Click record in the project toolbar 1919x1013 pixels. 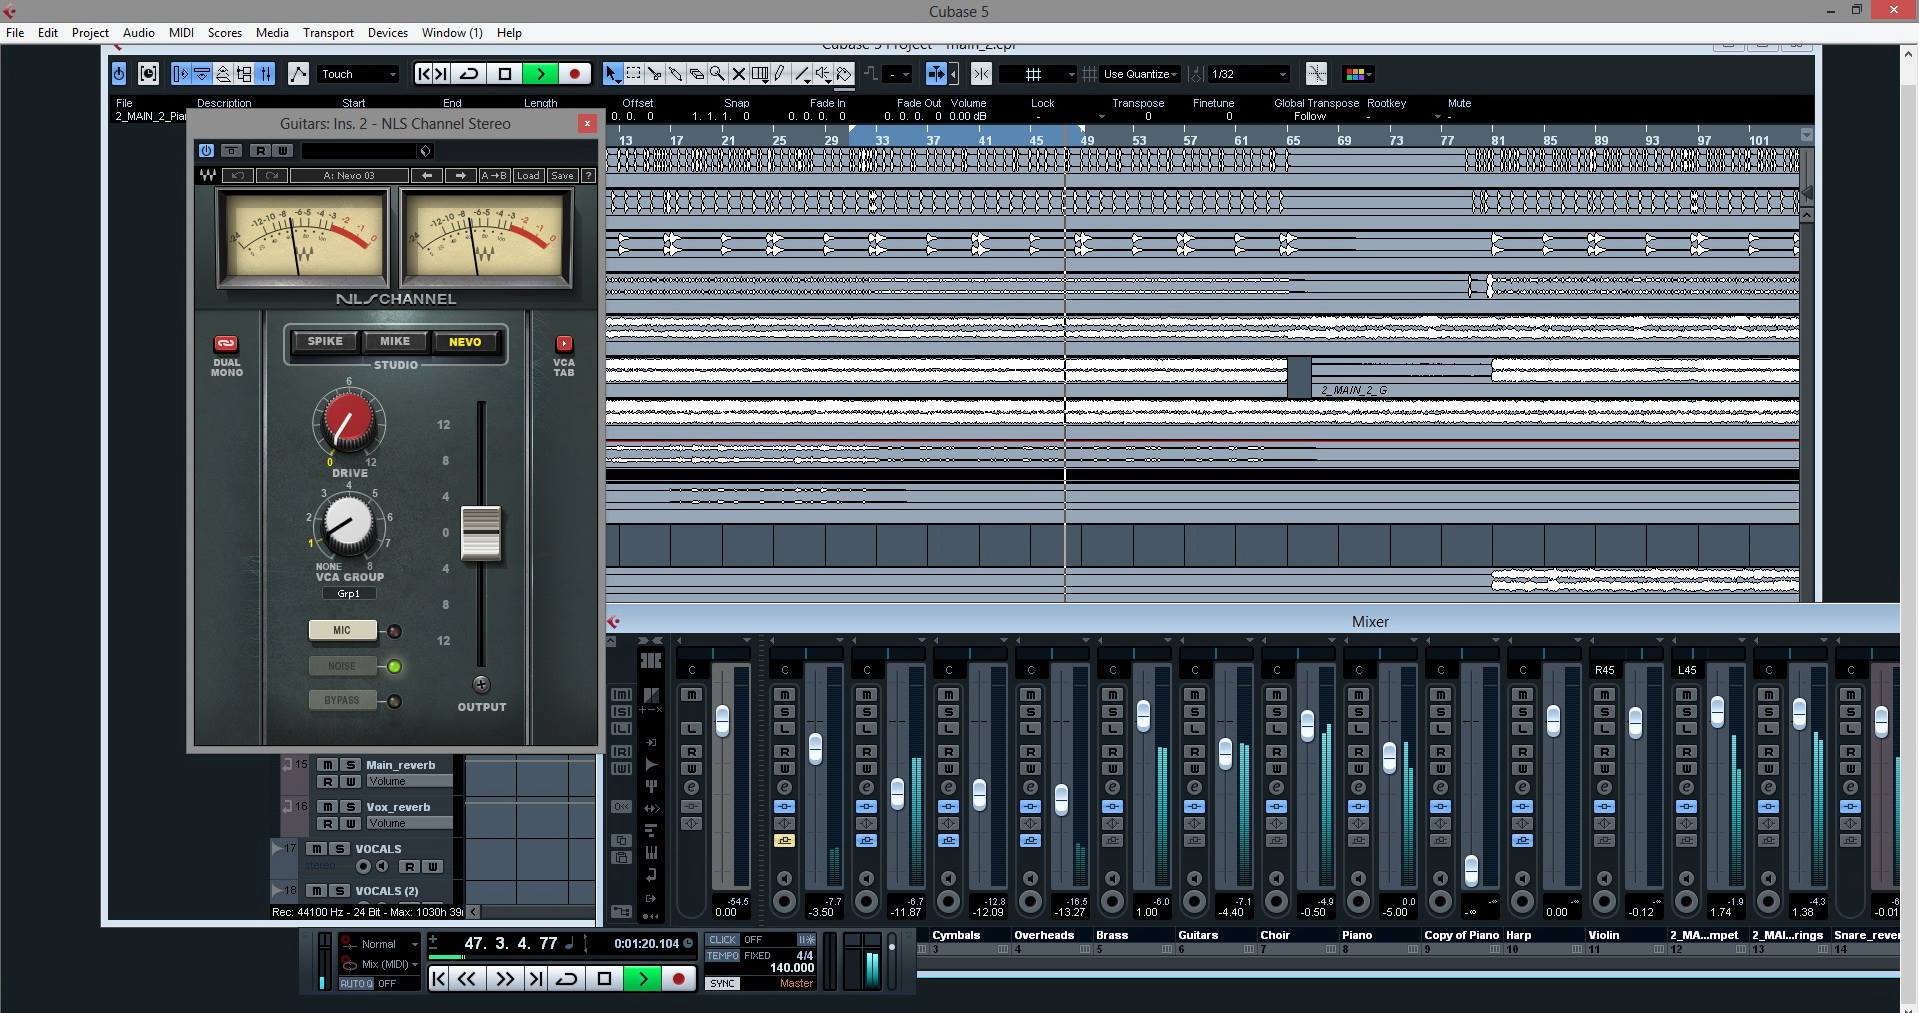[574, 74]
